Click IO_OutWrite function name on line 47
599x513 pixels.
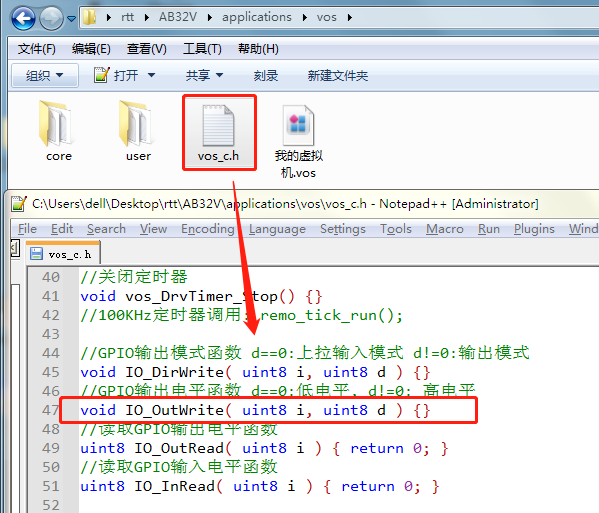coord(175,410)
